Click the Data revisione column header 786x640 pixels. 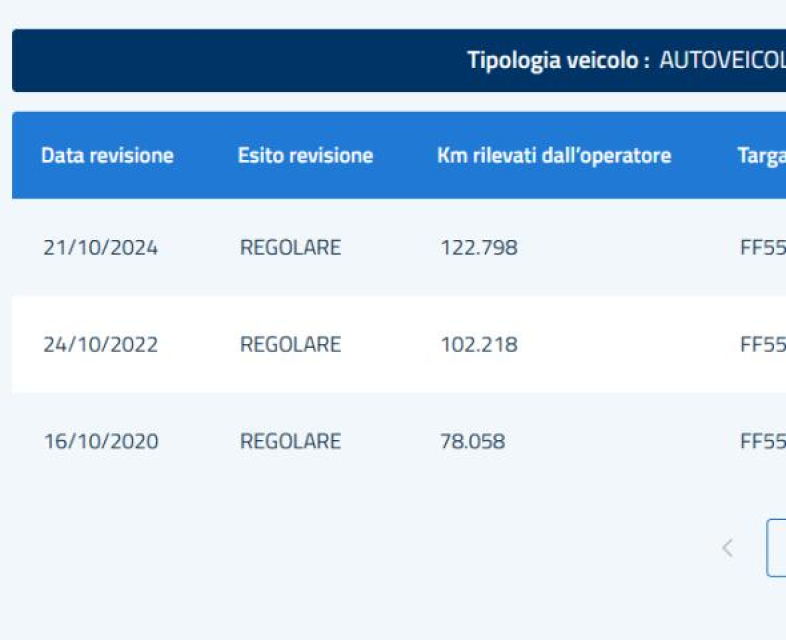point(107,156)
